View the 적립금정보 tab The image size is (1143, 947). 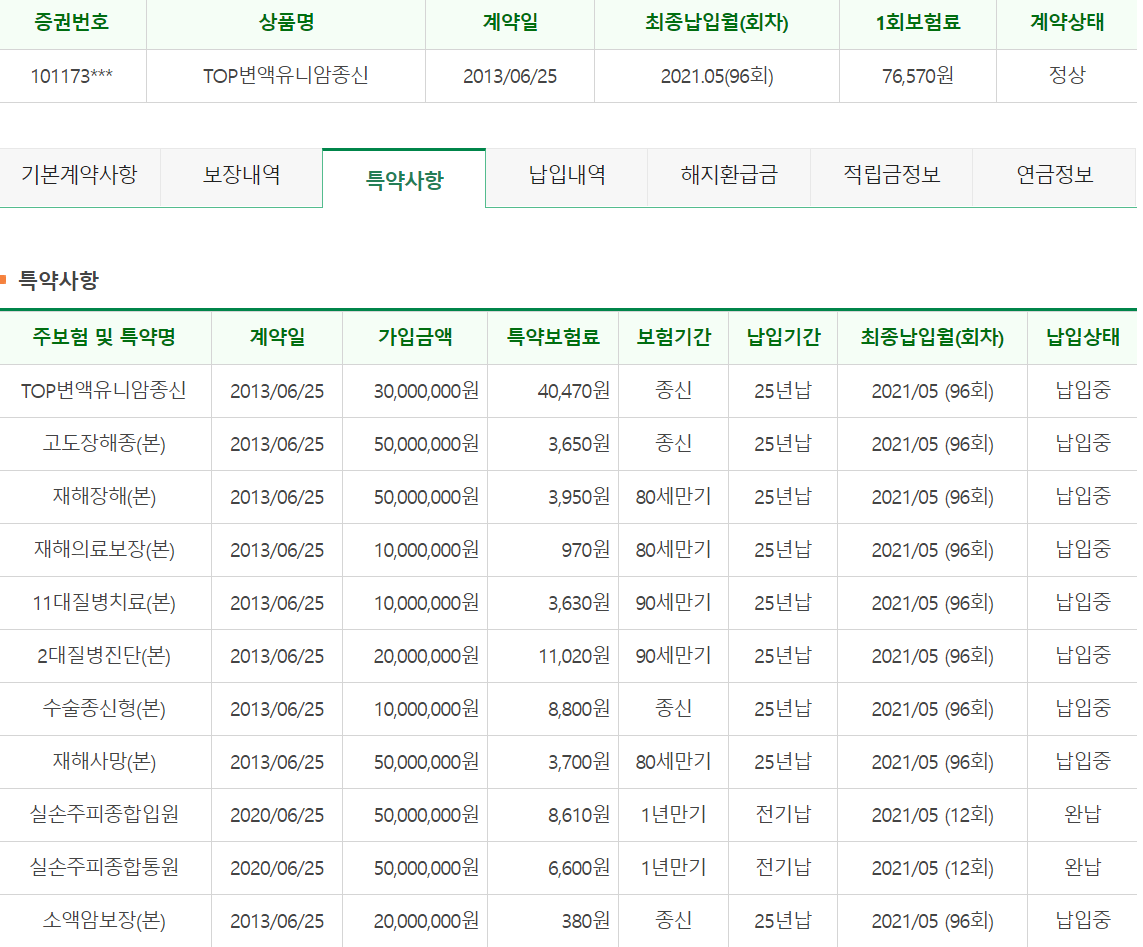pos(892,175)
